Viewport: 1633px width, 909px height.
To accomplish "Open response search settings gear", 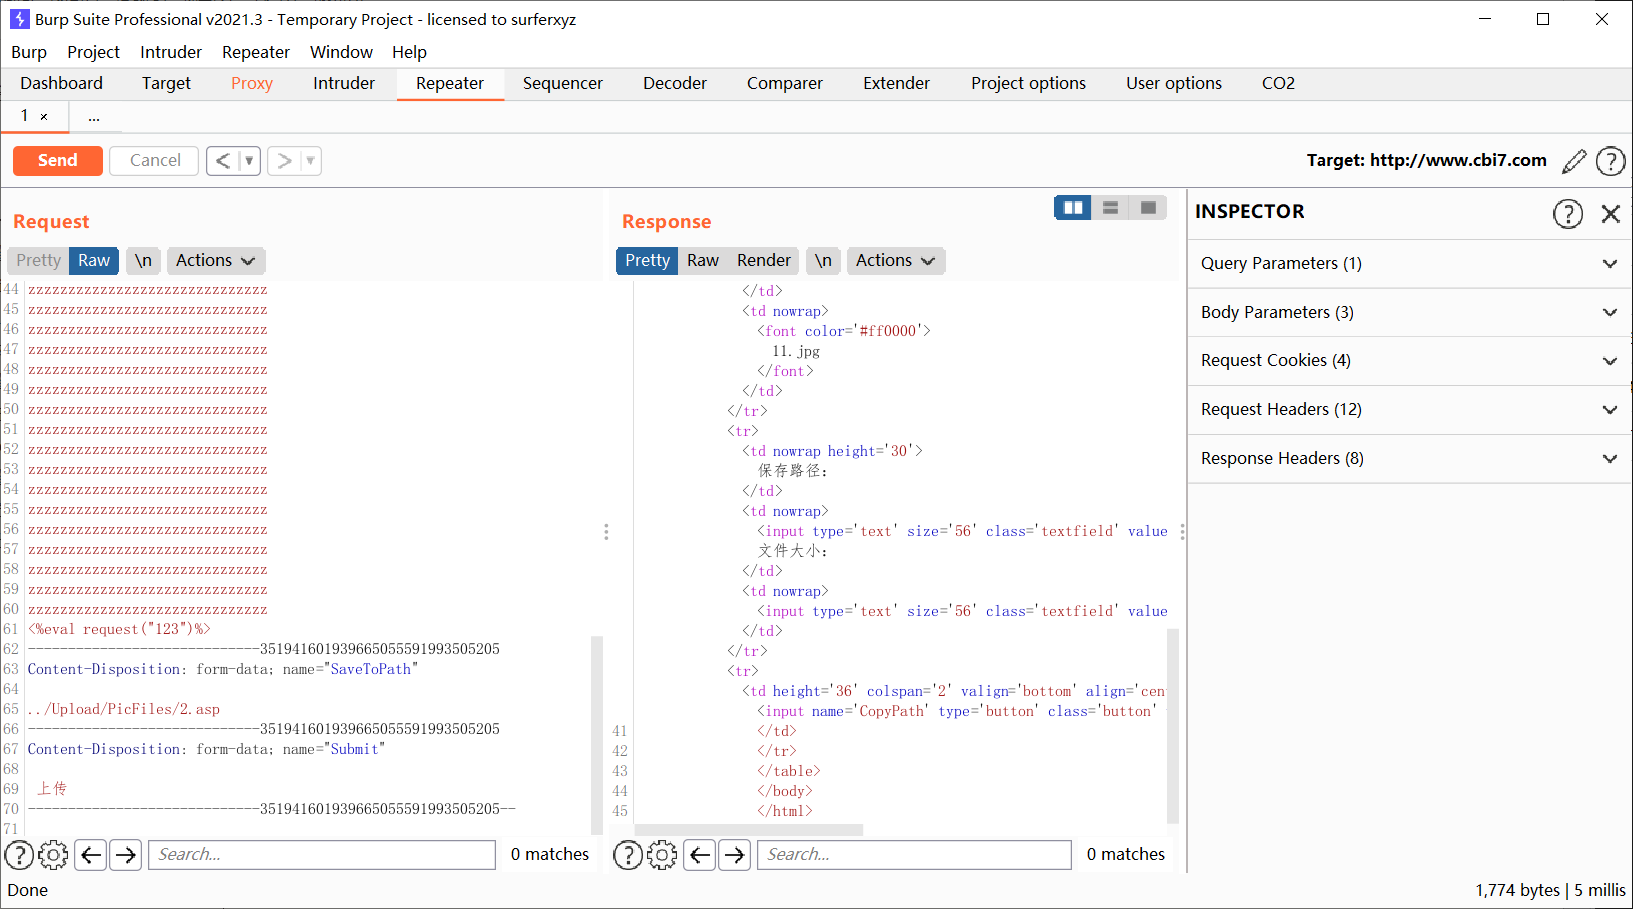I will pyautogui.click(x=662, y=855).
